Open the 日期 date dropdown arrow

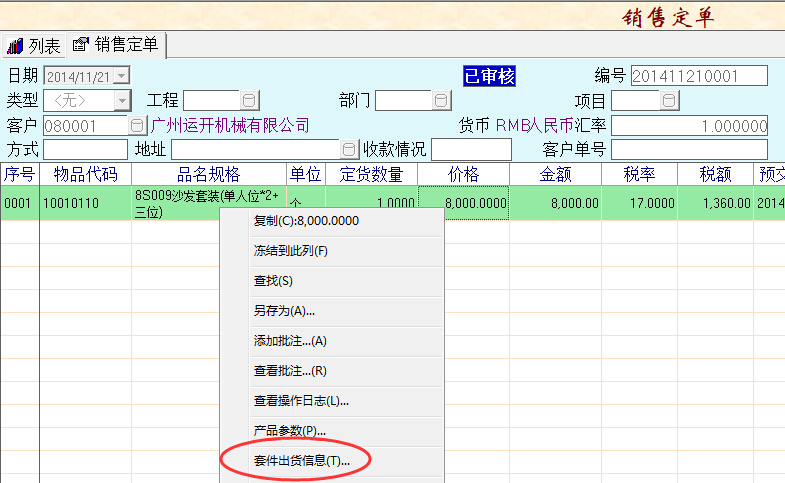point(122,76)
